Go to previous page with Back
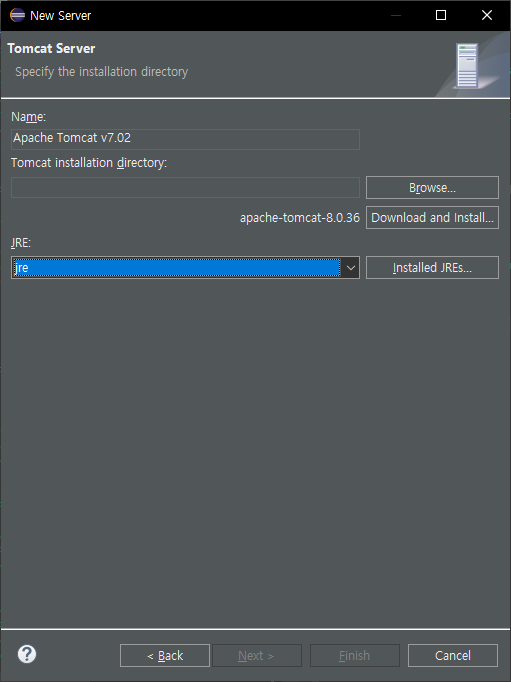511x682 pixels. 165,655
